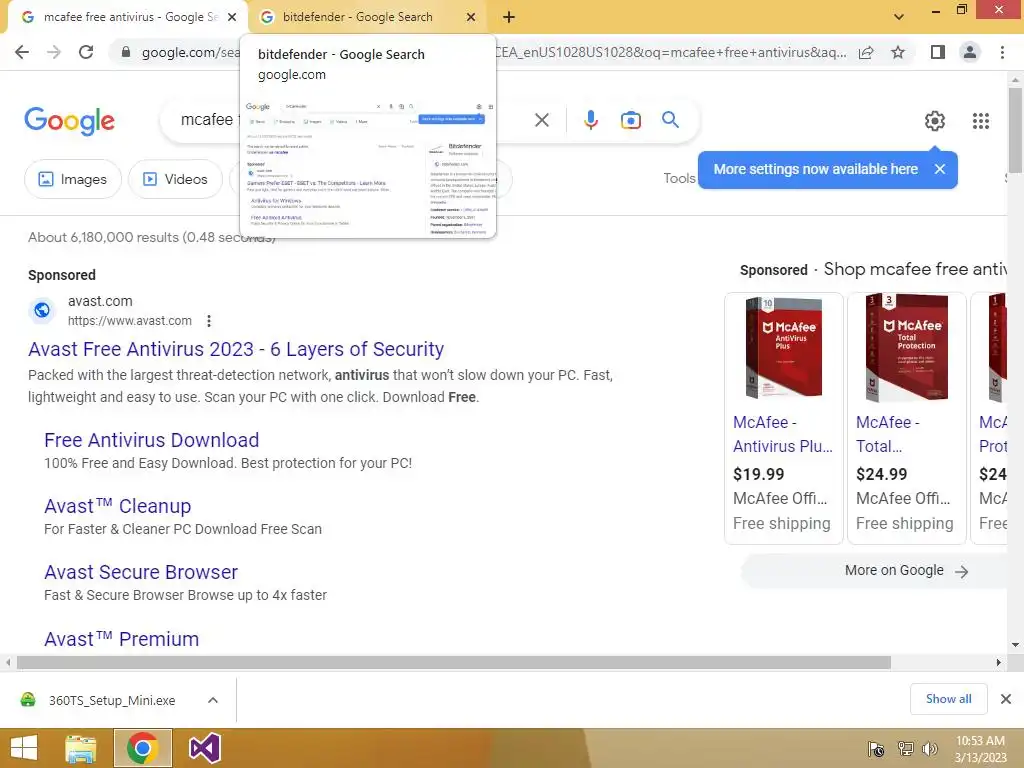The height and width of the screenshot is (768, 1024).
Task: Open the McAfee - Antivirus Plu... product title
Action: [782, 434]
